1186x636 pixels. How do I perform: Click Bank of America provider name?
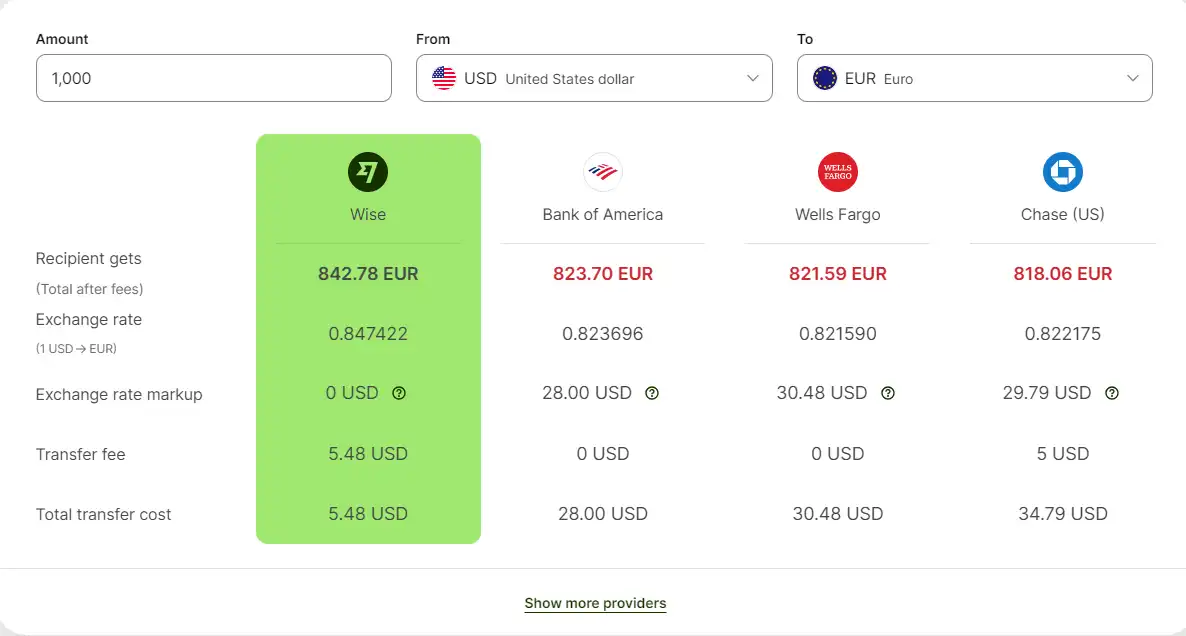[602, 214]
